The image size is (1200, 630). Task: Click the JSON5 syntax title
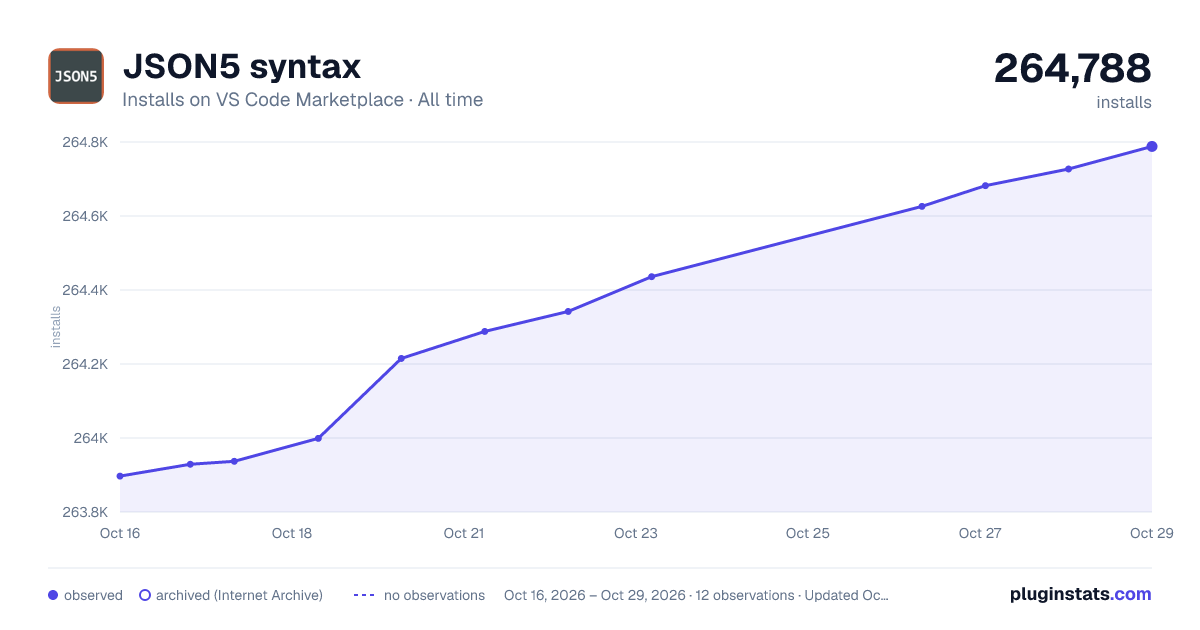pos(241,67)
